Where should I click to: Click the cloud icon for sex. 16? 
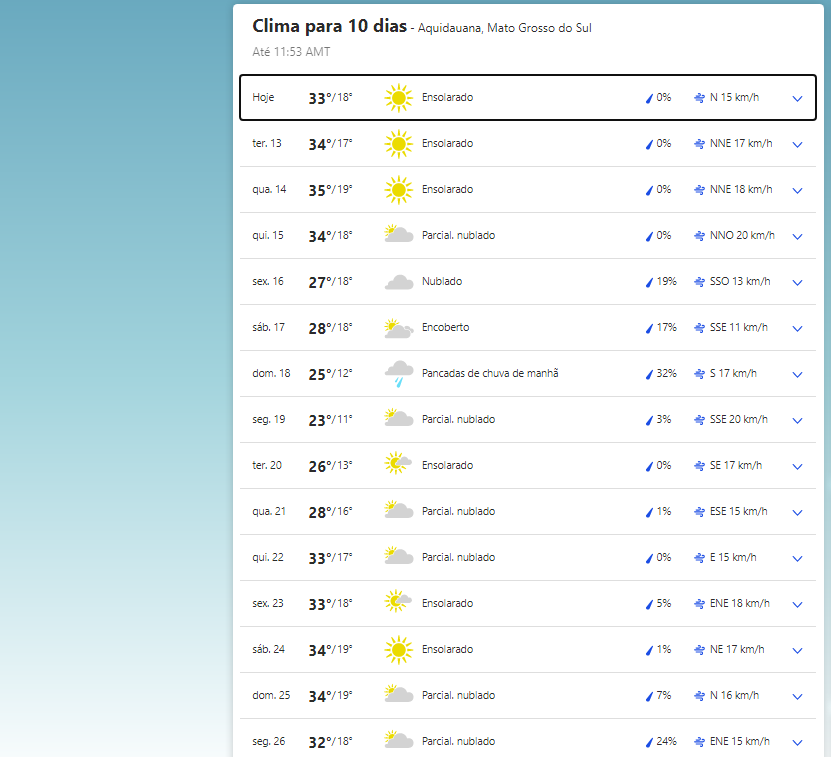click(398, 282)
